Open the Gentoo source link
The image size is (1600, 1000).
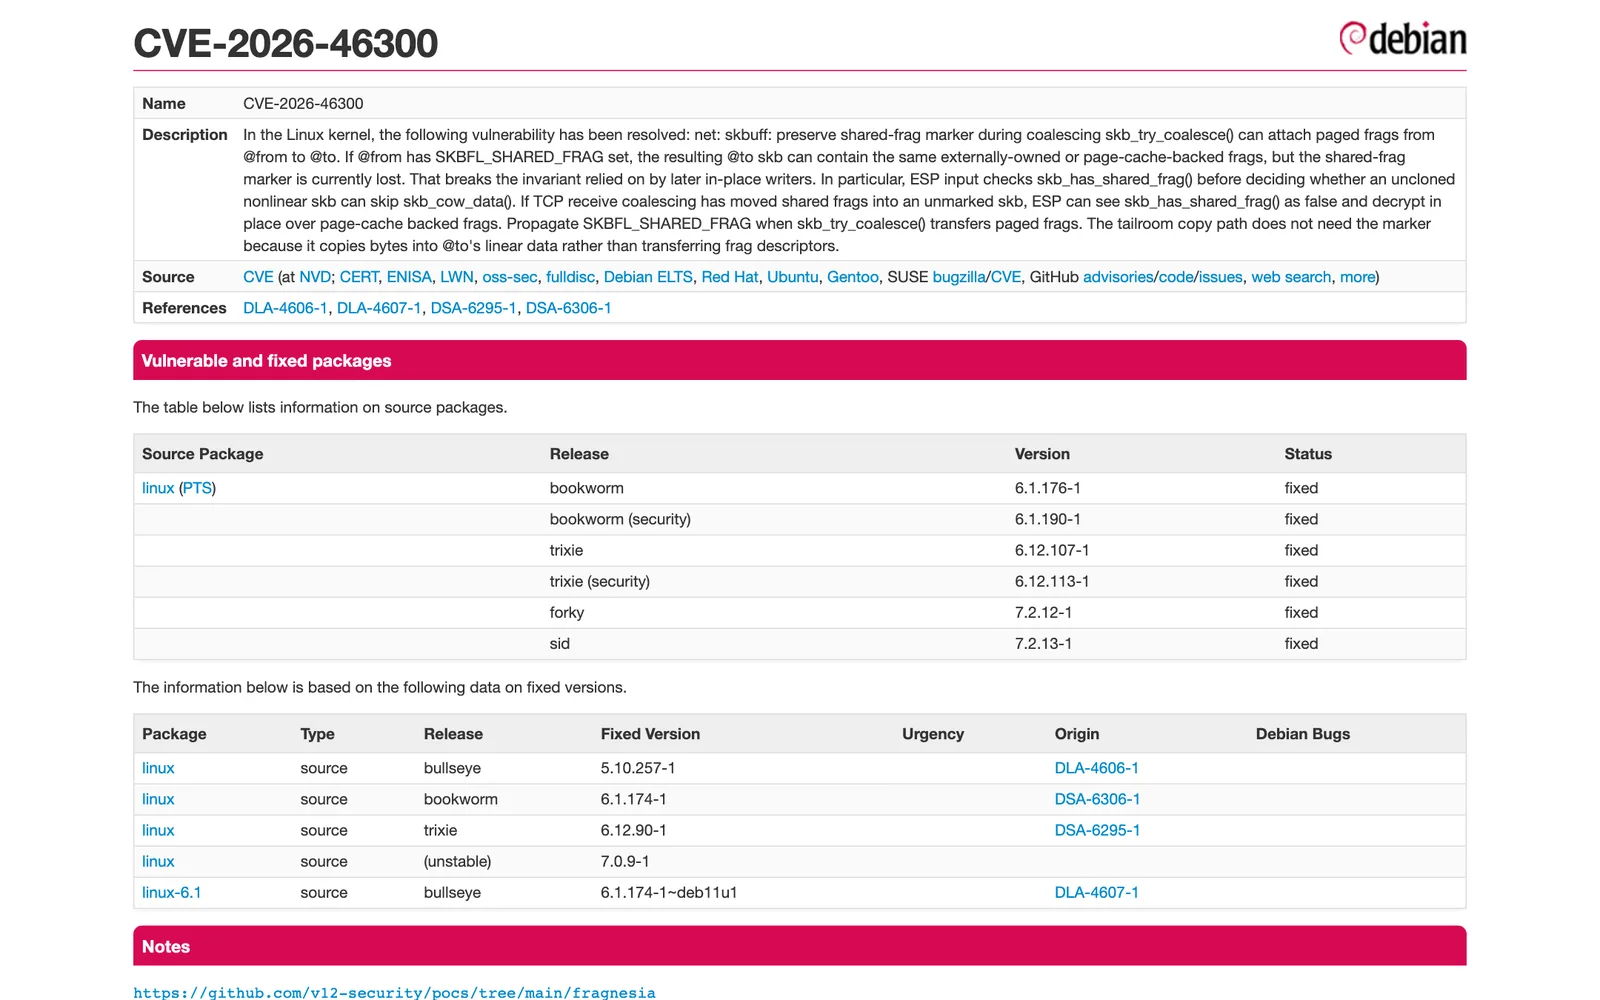point(853,277)
